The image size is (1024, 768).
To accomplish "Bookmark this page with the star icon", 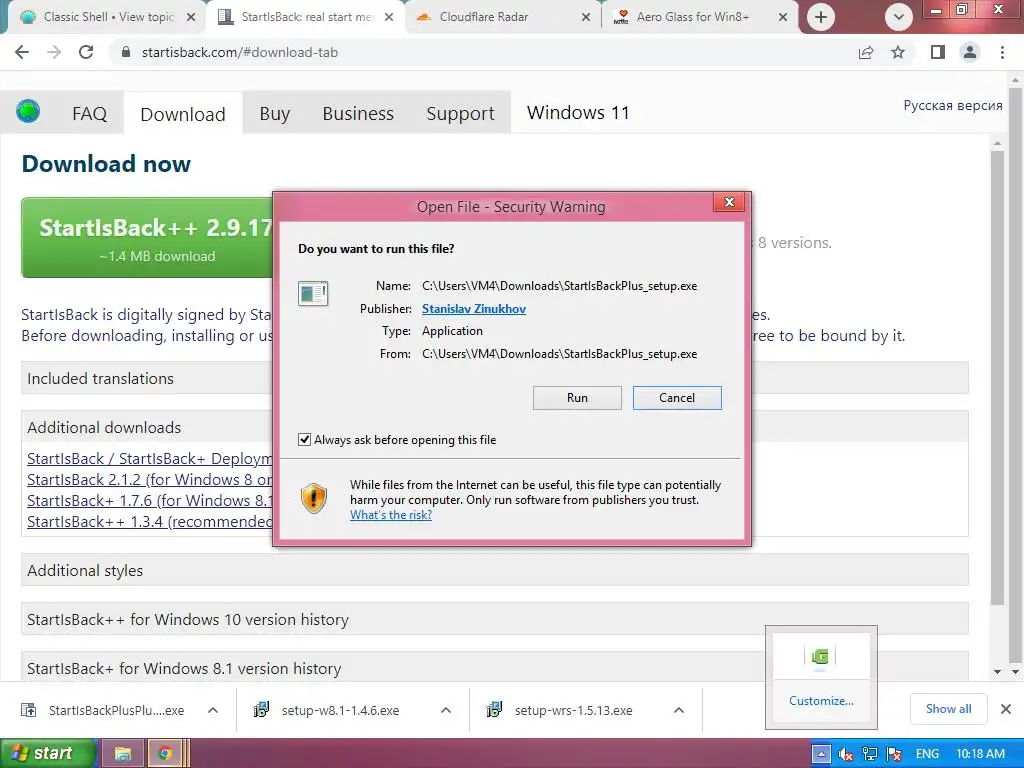I will pyautogui.click(x=898, y=52).
